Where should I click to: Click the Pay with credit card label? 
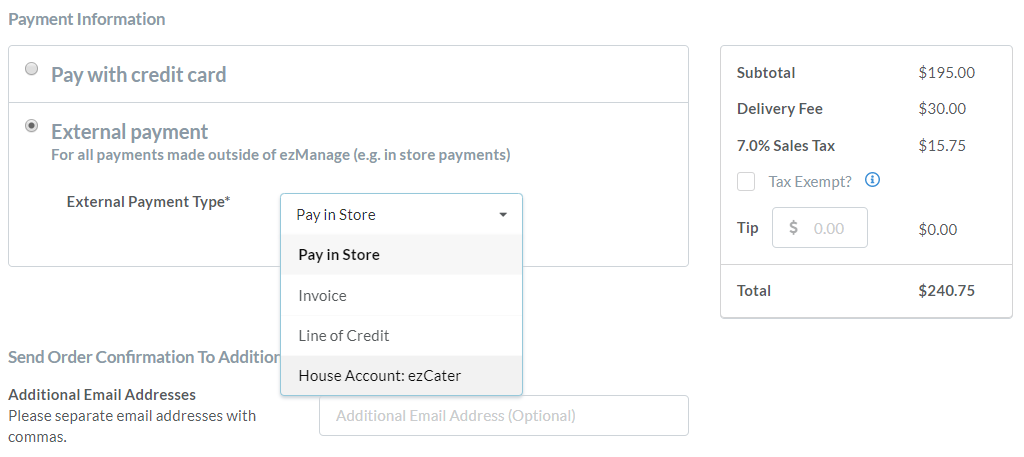138,74
